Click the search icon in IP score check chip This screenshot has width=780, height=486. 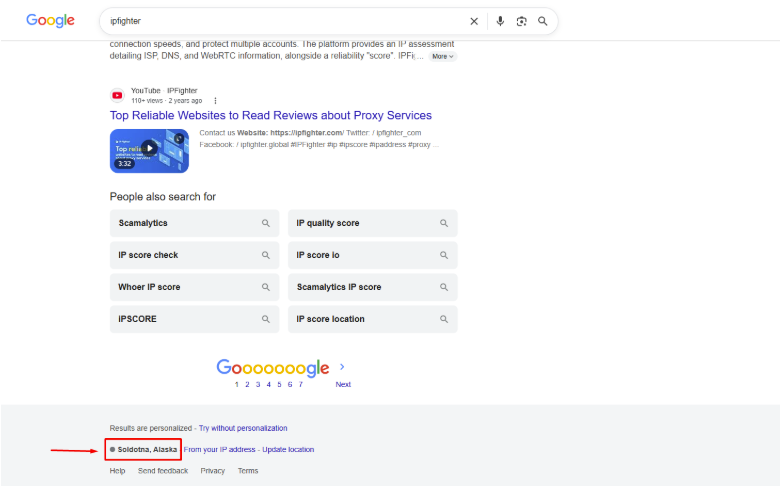(x=266, y=255)
